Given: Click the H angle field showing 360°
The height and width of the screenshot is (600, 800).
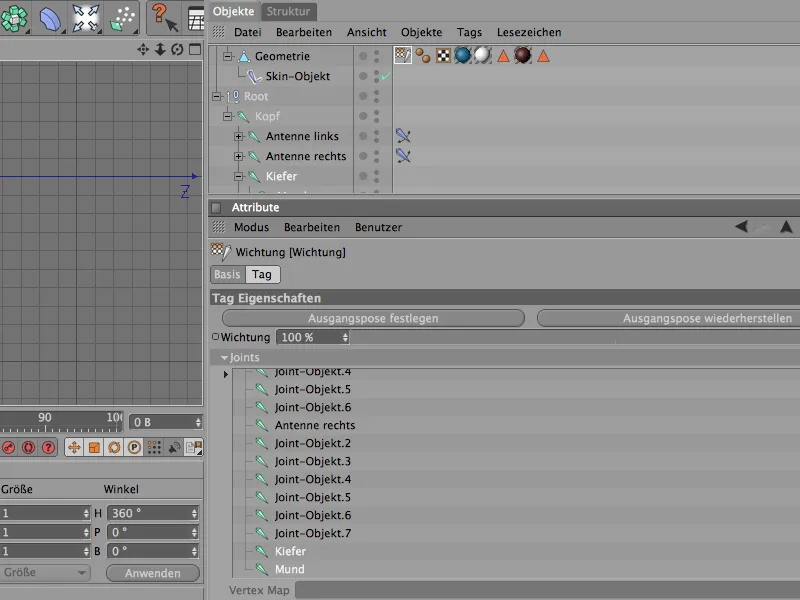Looking at the screenshot, I should (153, 513).
